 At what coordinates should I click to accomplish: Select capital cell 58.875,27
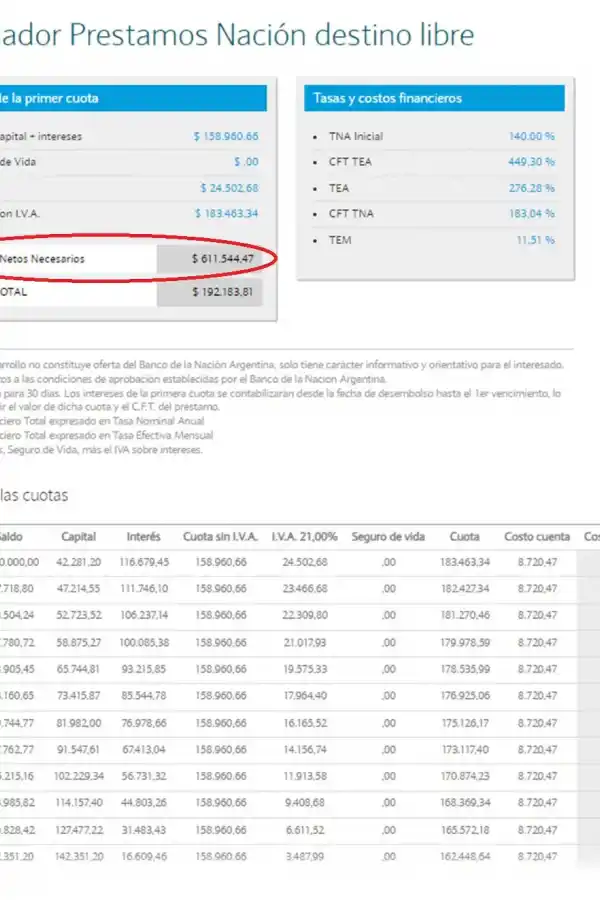(x=79, y=642)
